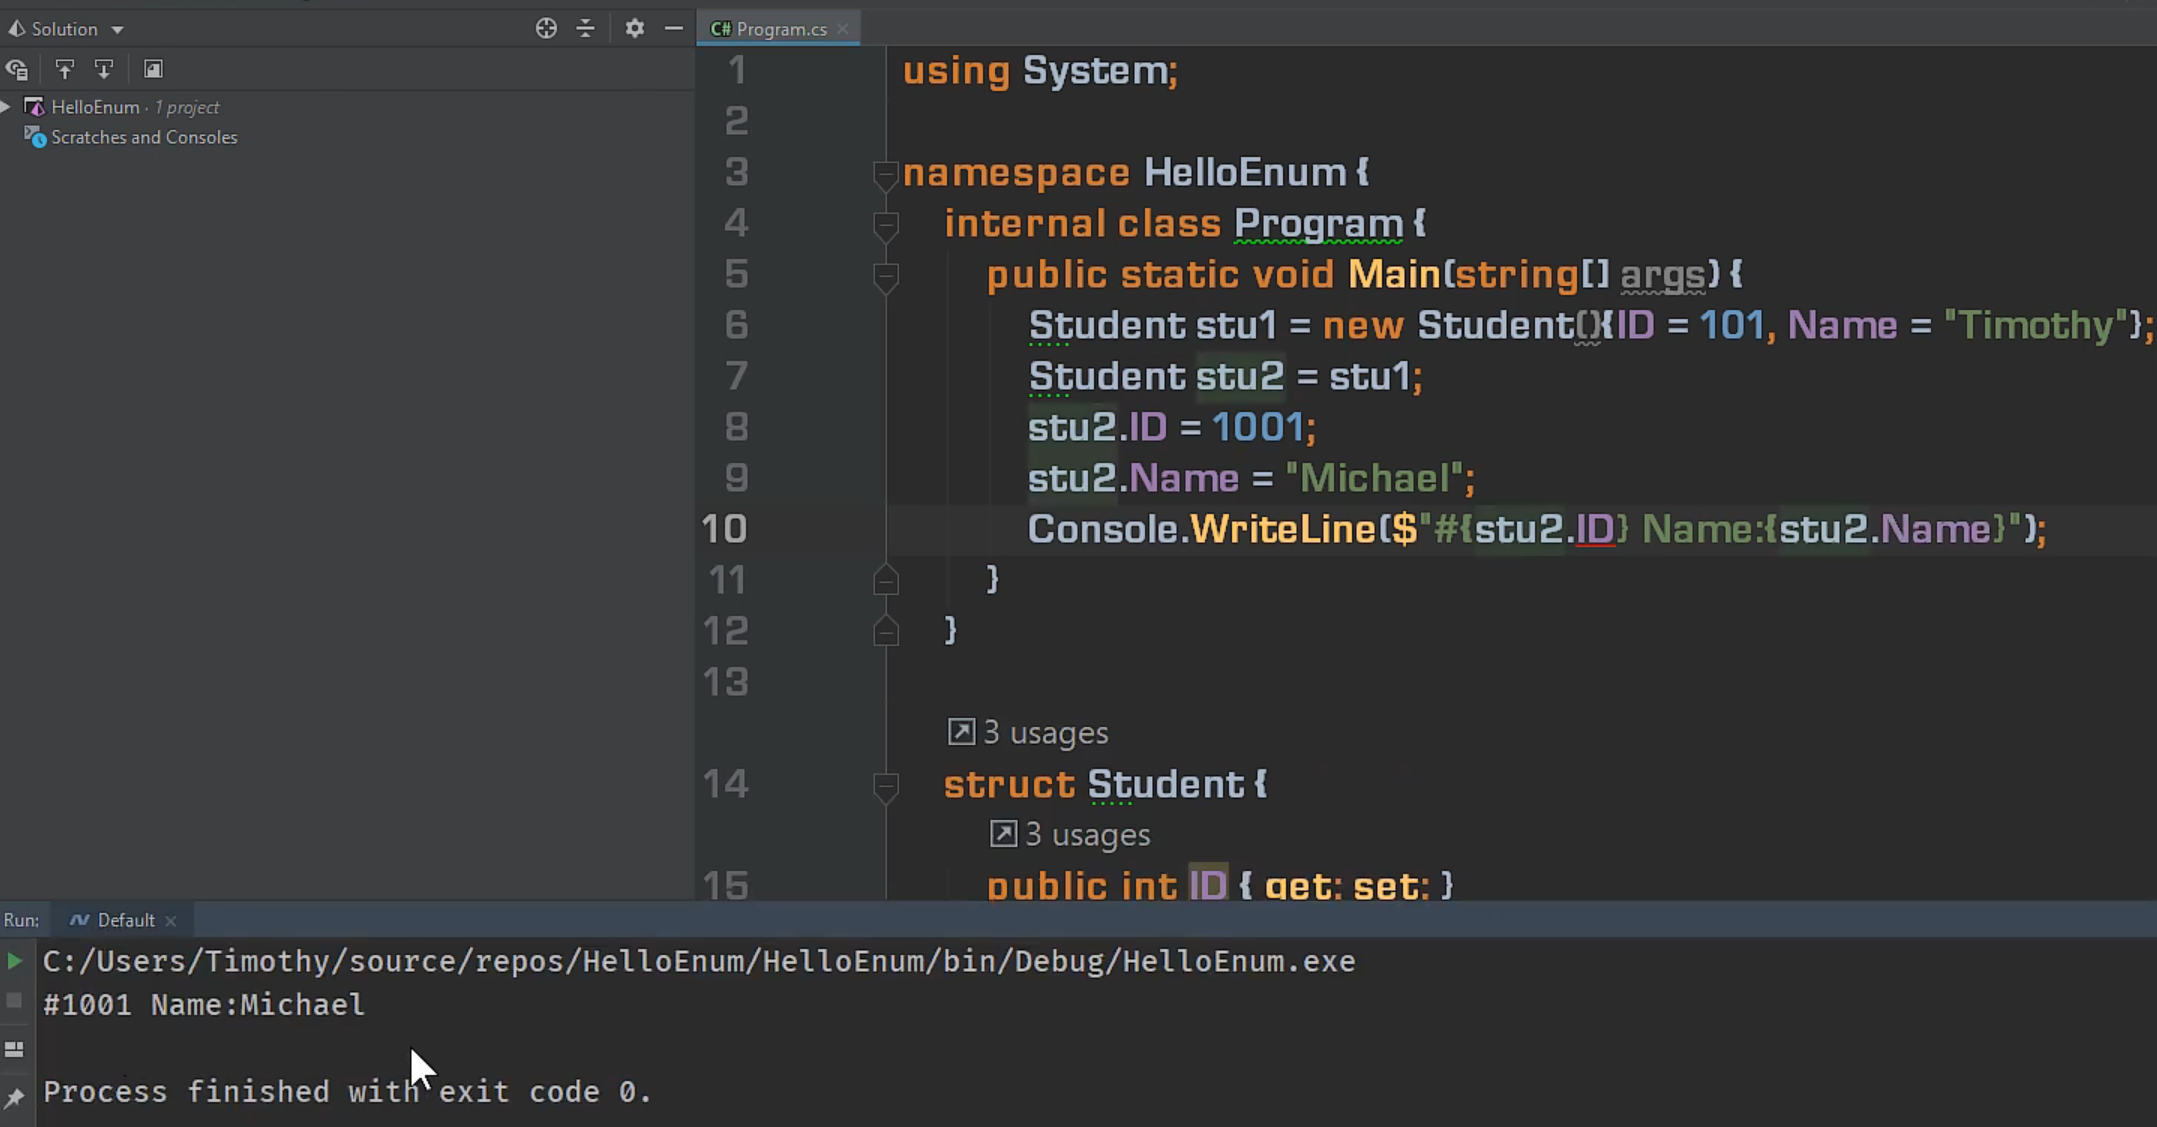Toggle Show All Files eye icon
Viewport: 2157px width, 1127px height.
pos(17,69)
